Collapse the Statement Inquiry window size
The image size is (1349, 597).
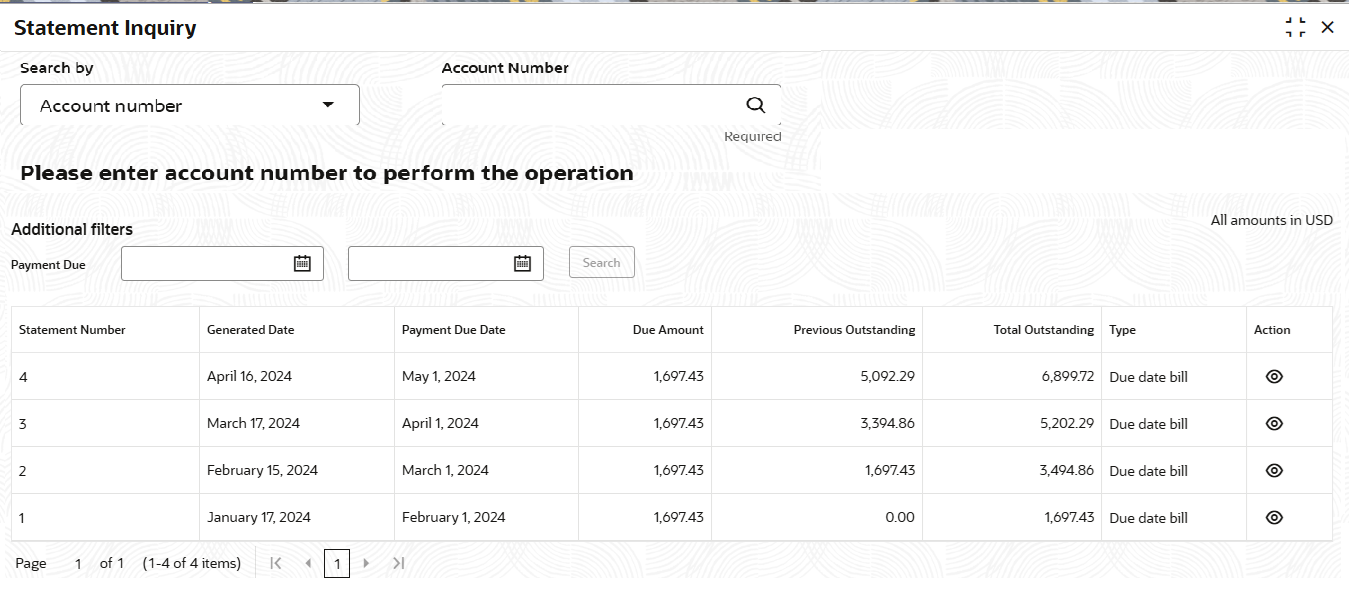click(x=1296, y=27)
